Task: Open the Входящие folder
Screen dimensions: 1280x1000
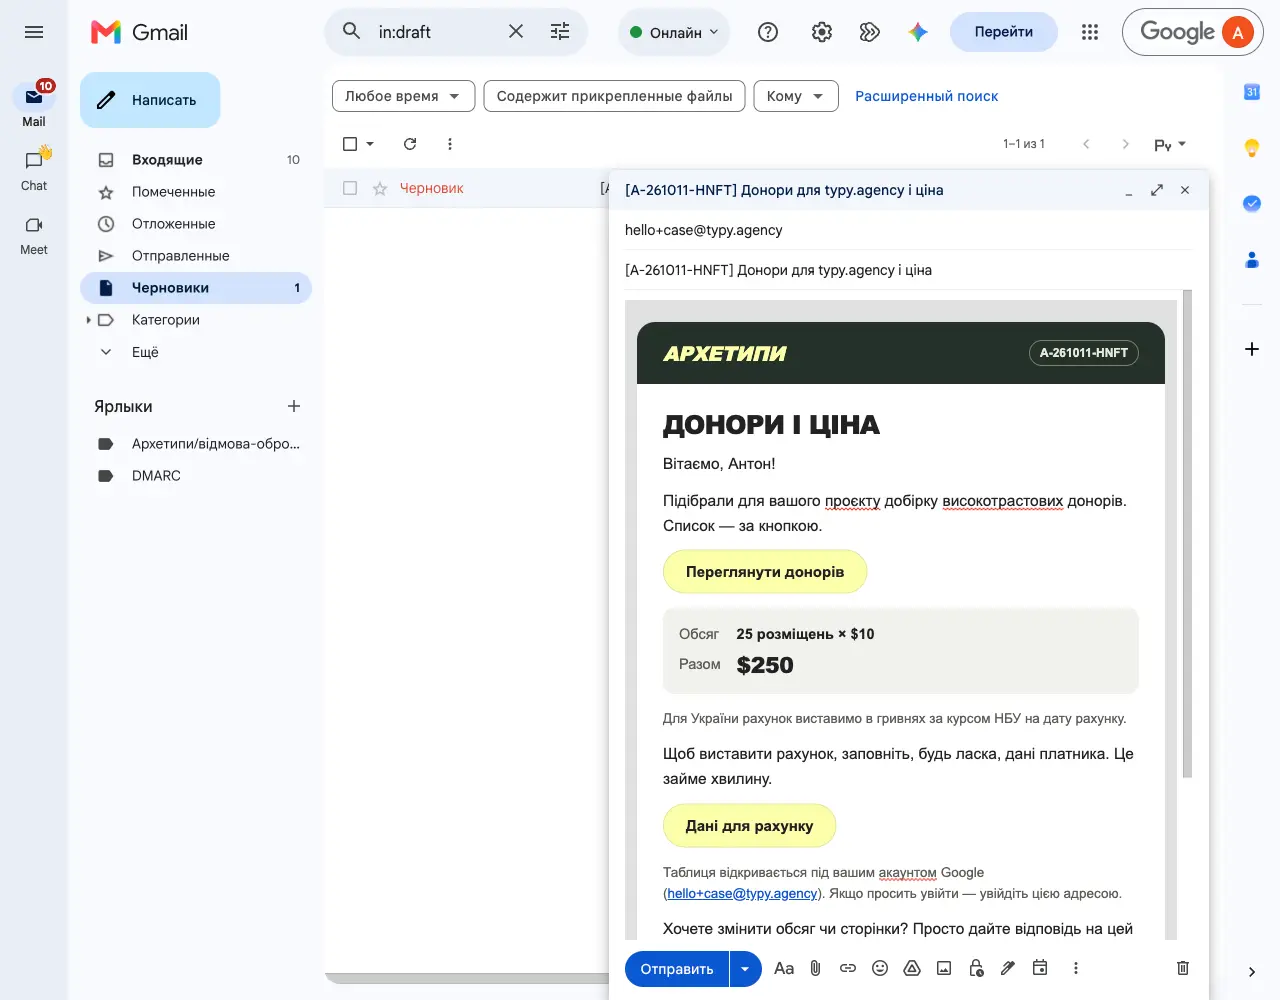Action: click(196, 160)
